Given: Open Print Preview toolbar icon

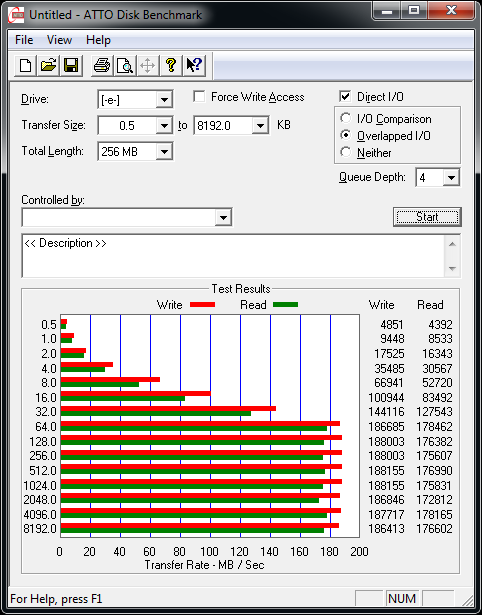Looking at the screenshot, I should [125, 65].
